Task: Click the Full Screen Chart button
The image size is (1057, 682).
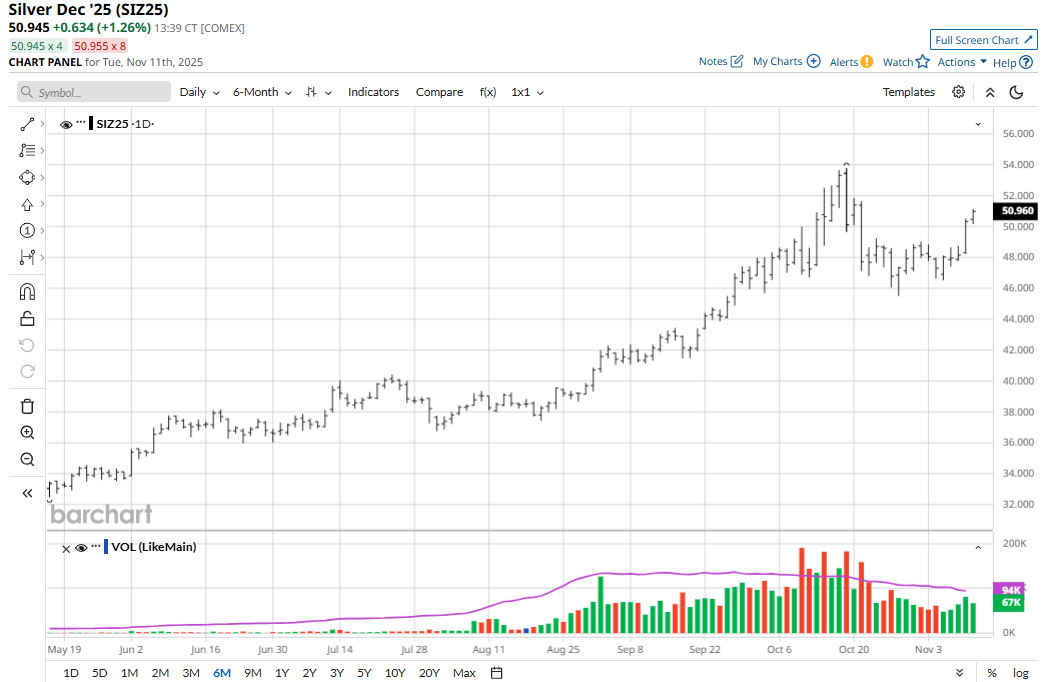Action: (984, 40)
